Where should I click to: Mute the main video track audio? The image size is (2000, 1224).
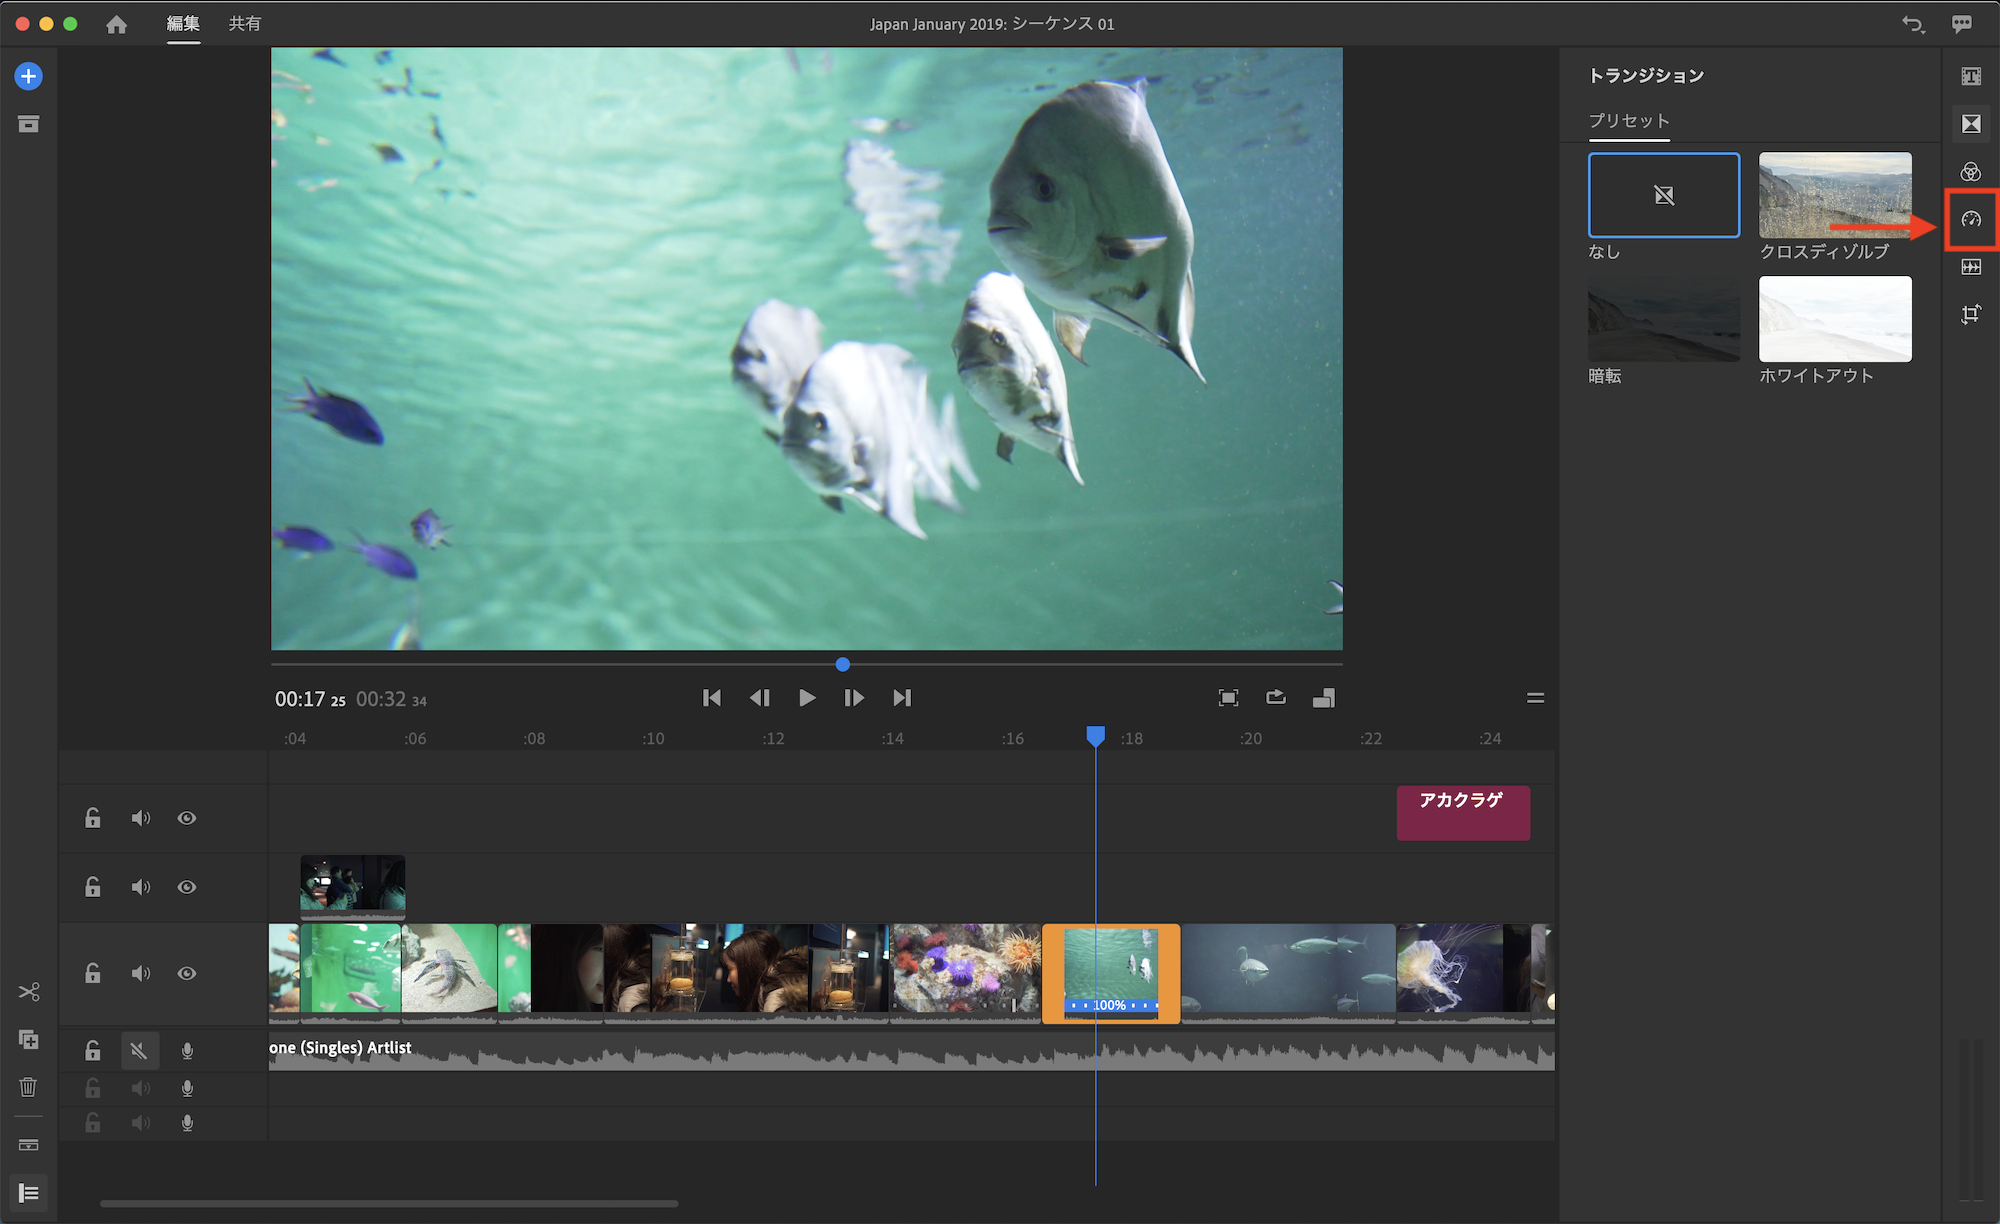(140, 973)
